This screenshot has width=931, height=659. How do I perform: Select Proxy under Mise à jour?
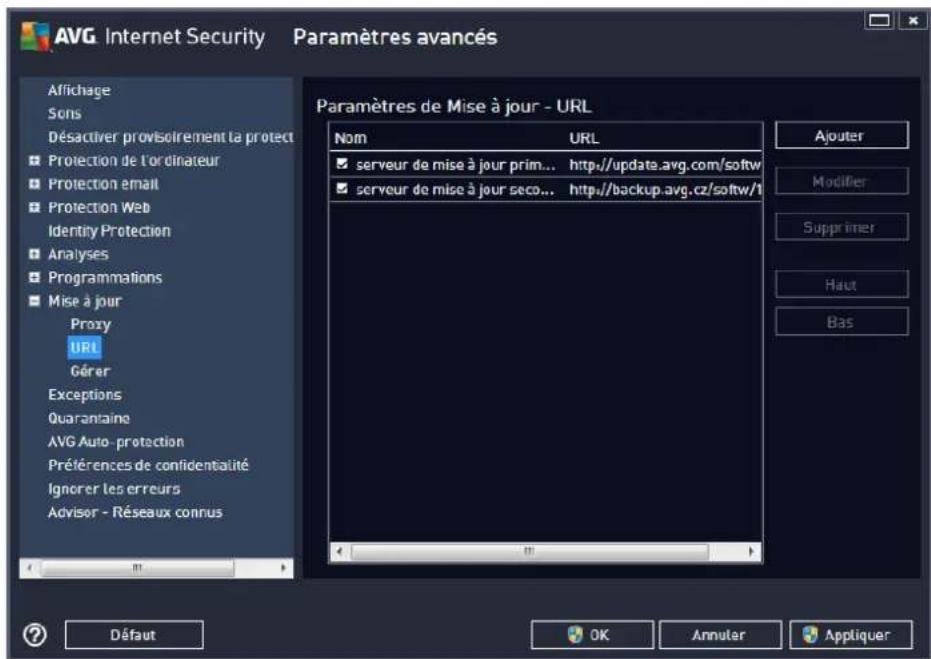tap(90, 324)
